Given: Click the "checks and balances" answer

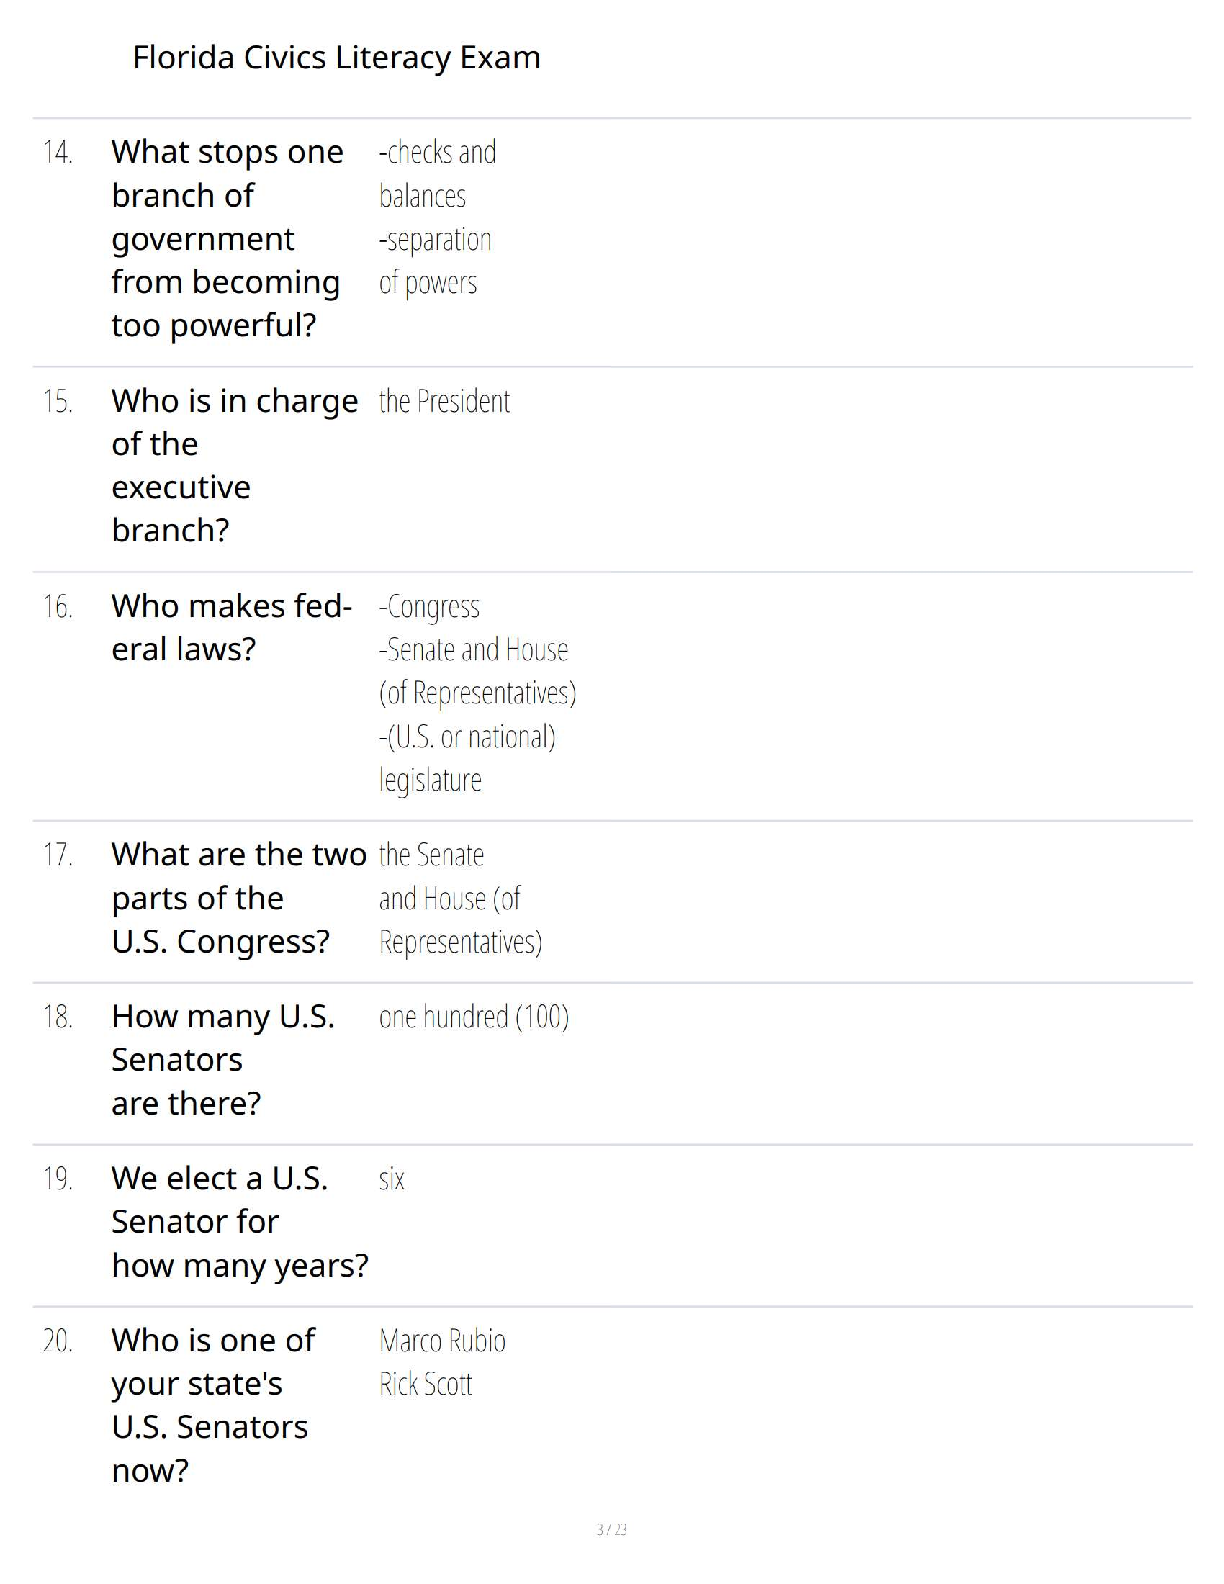Looking at the screenshot, I should [x=437, y=174].
